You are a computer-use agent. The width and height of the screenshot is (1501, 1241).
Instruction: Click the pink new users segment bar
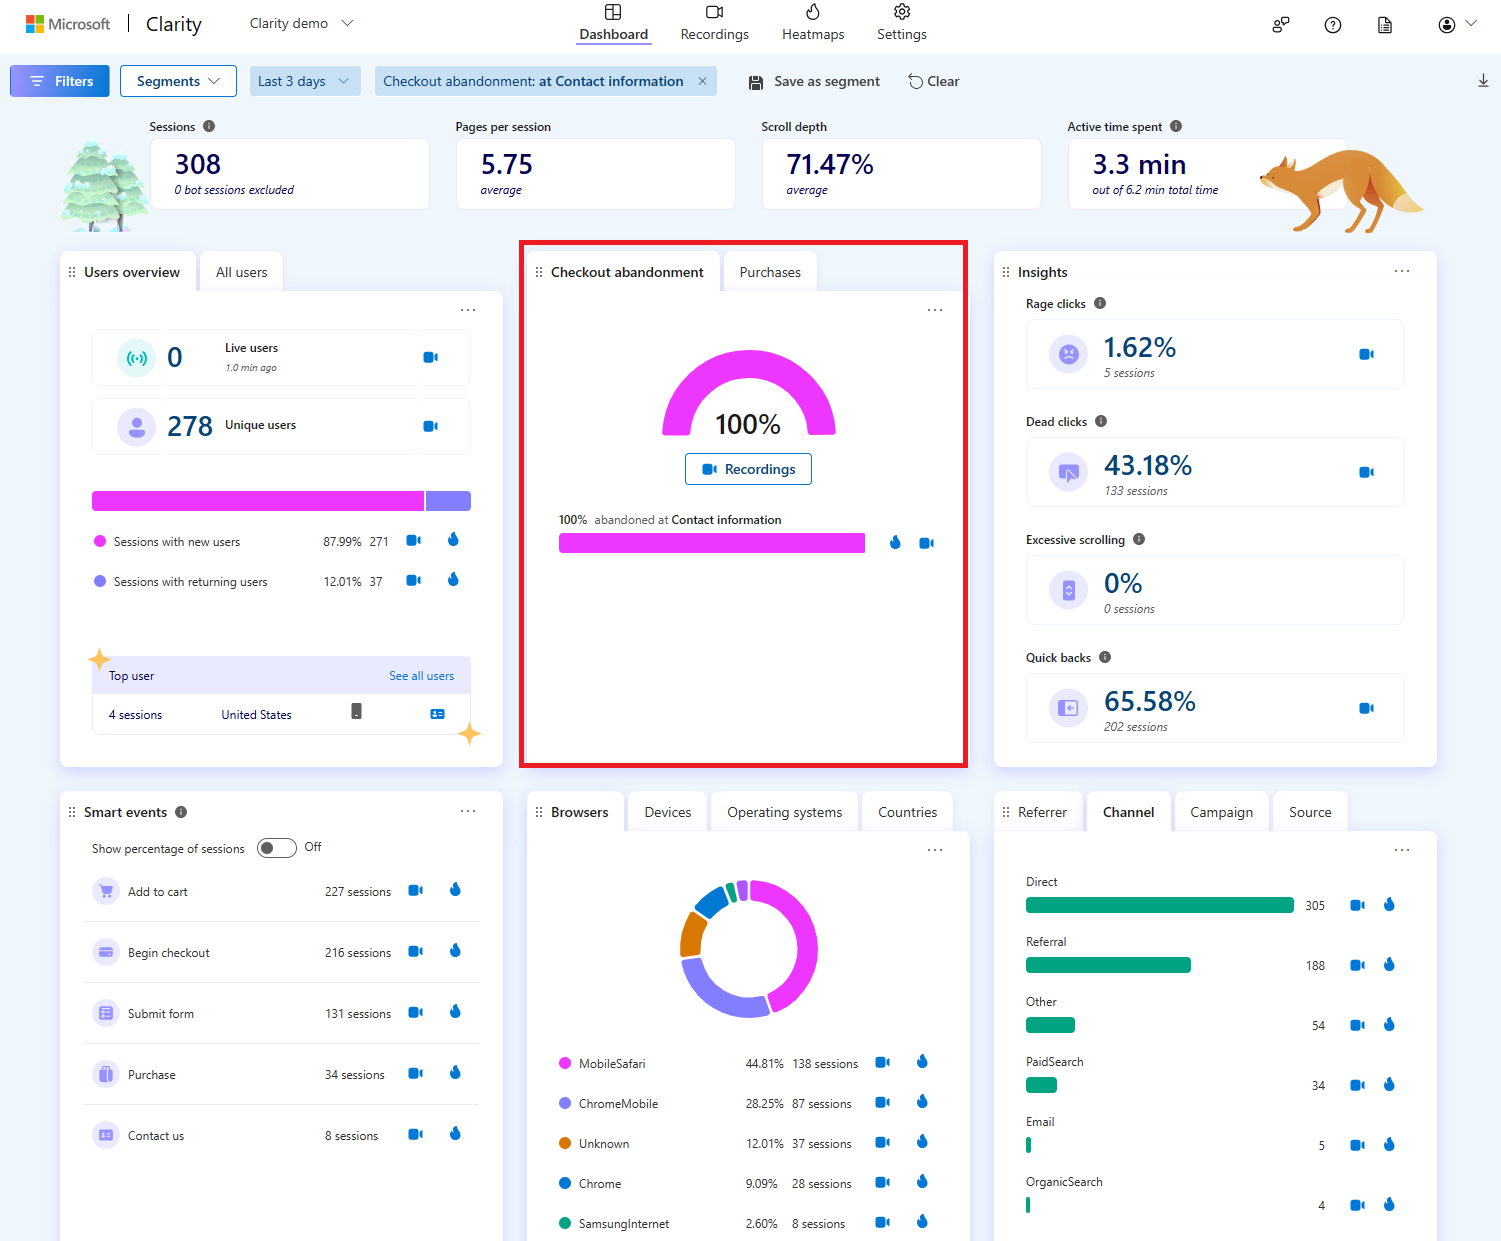click(258, 501)
